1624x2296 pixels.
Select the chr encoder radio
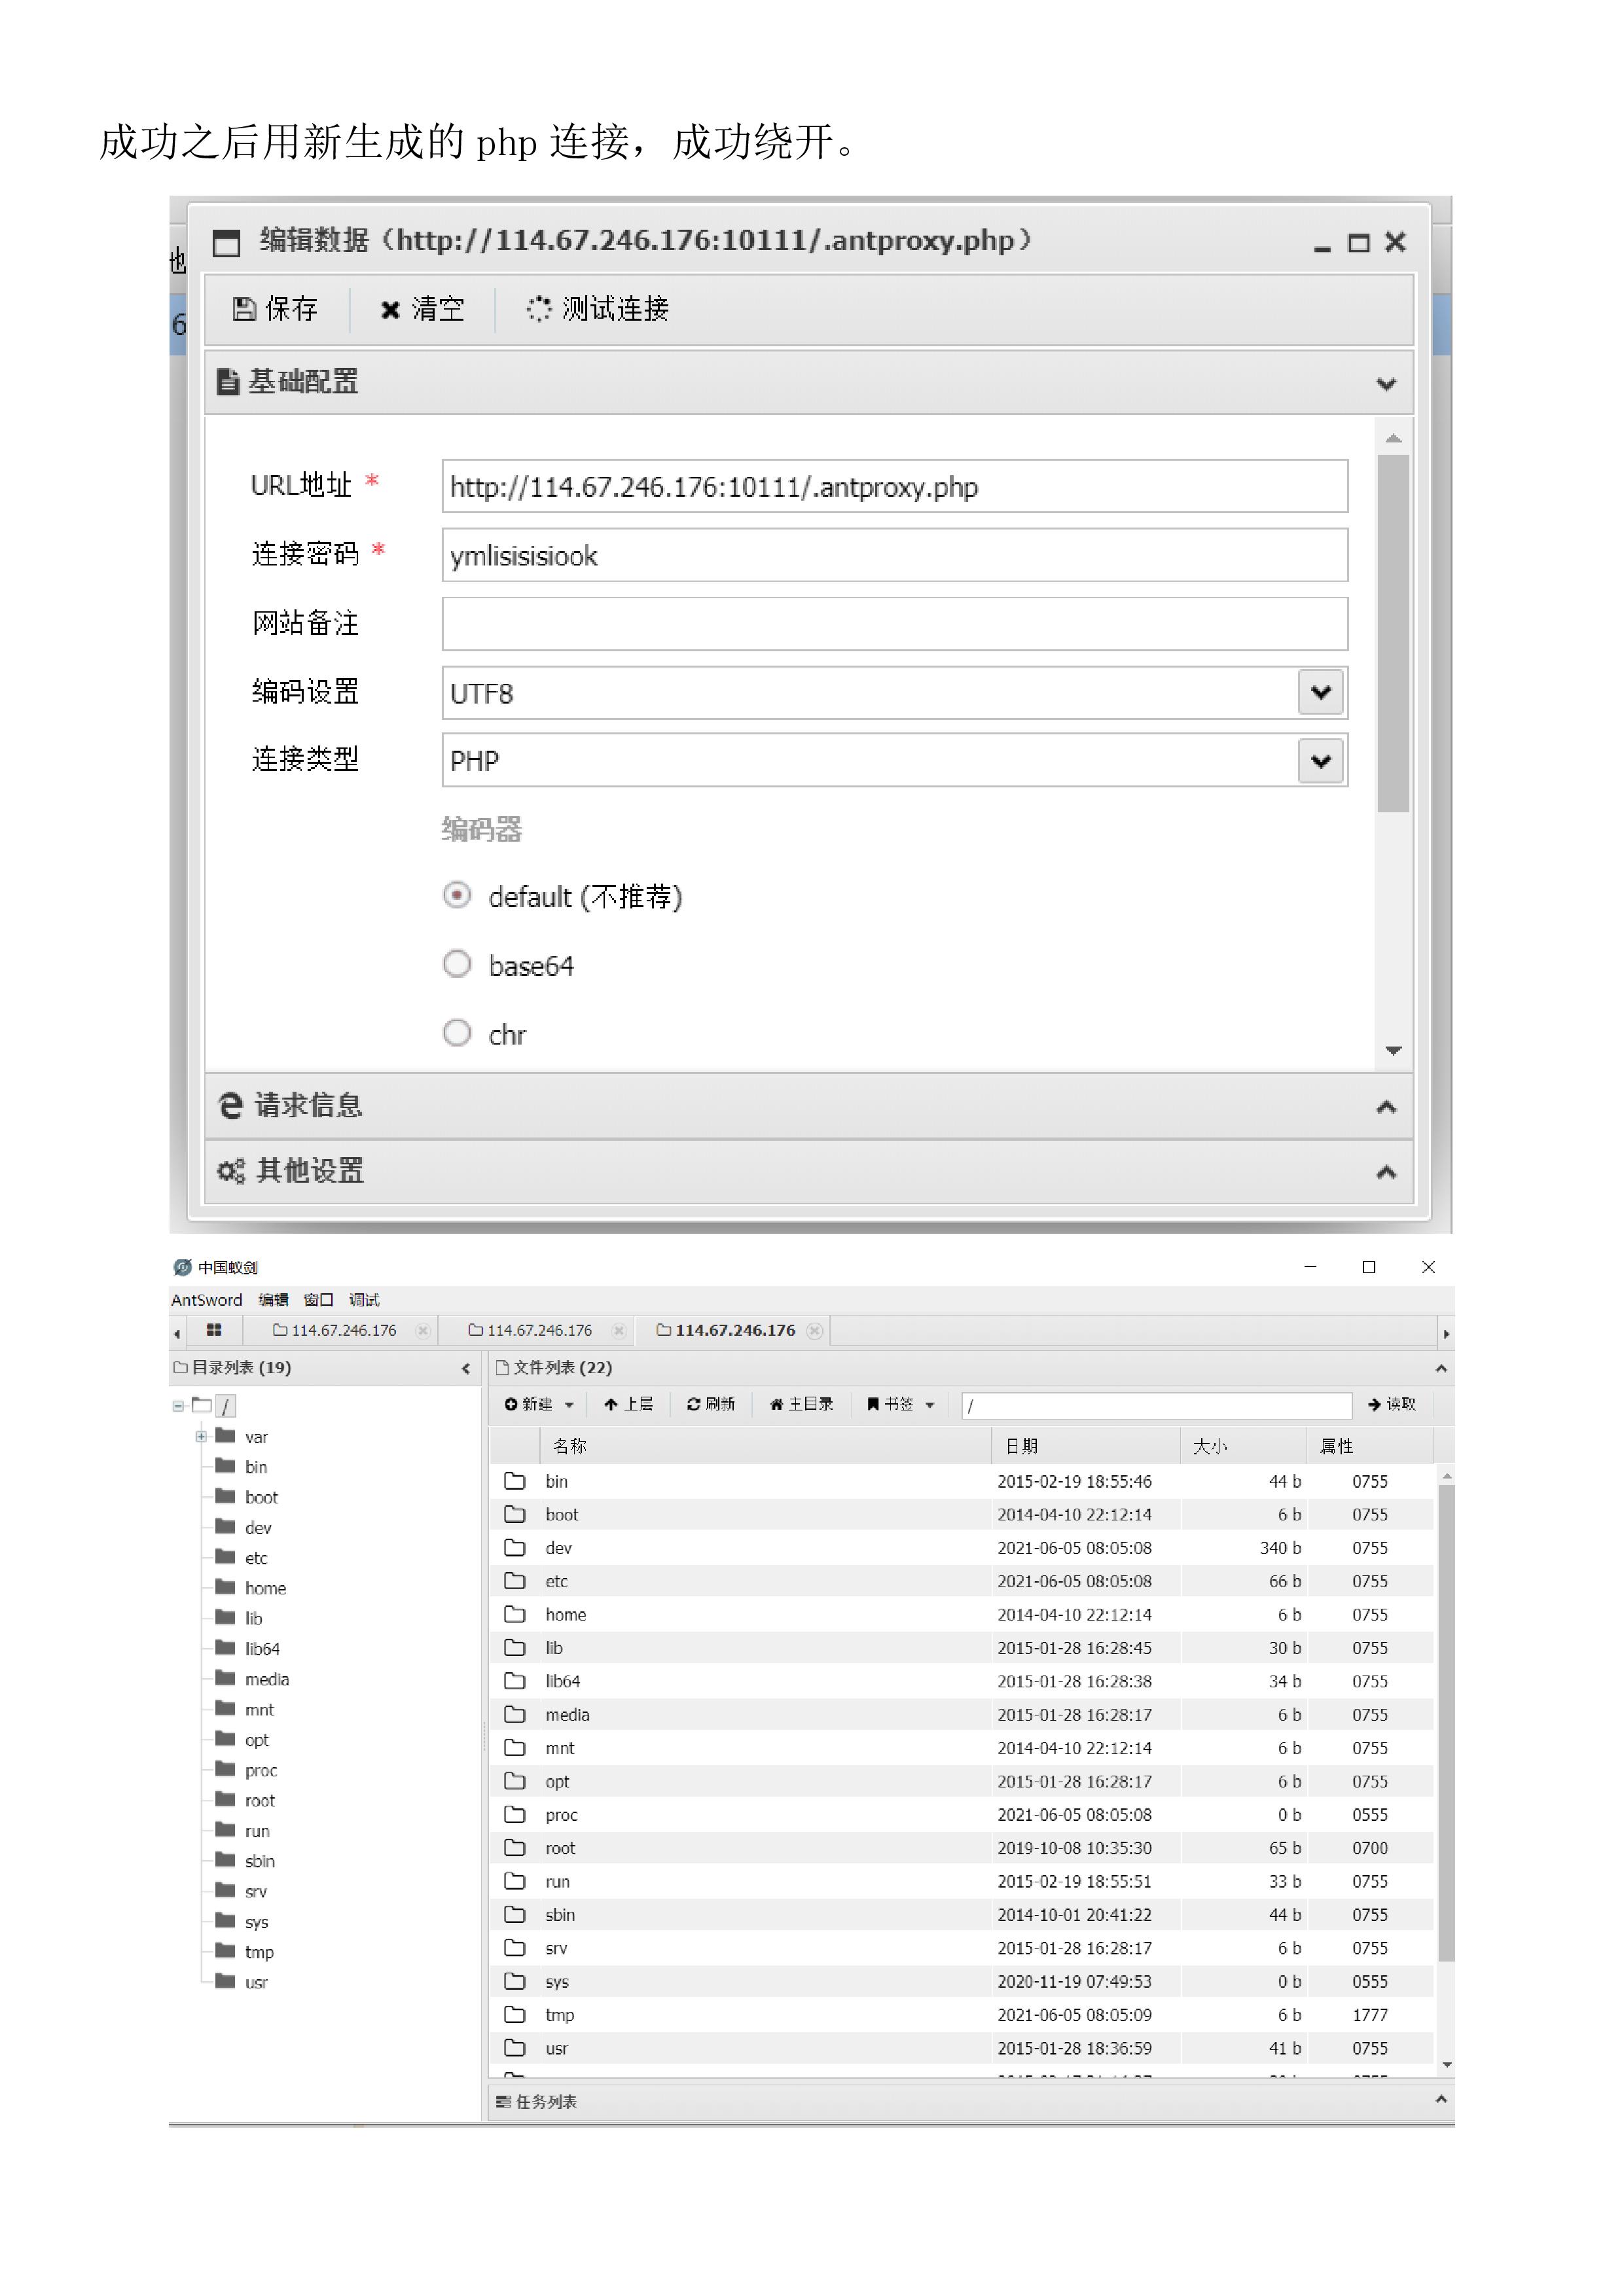tap(457, 1033)
